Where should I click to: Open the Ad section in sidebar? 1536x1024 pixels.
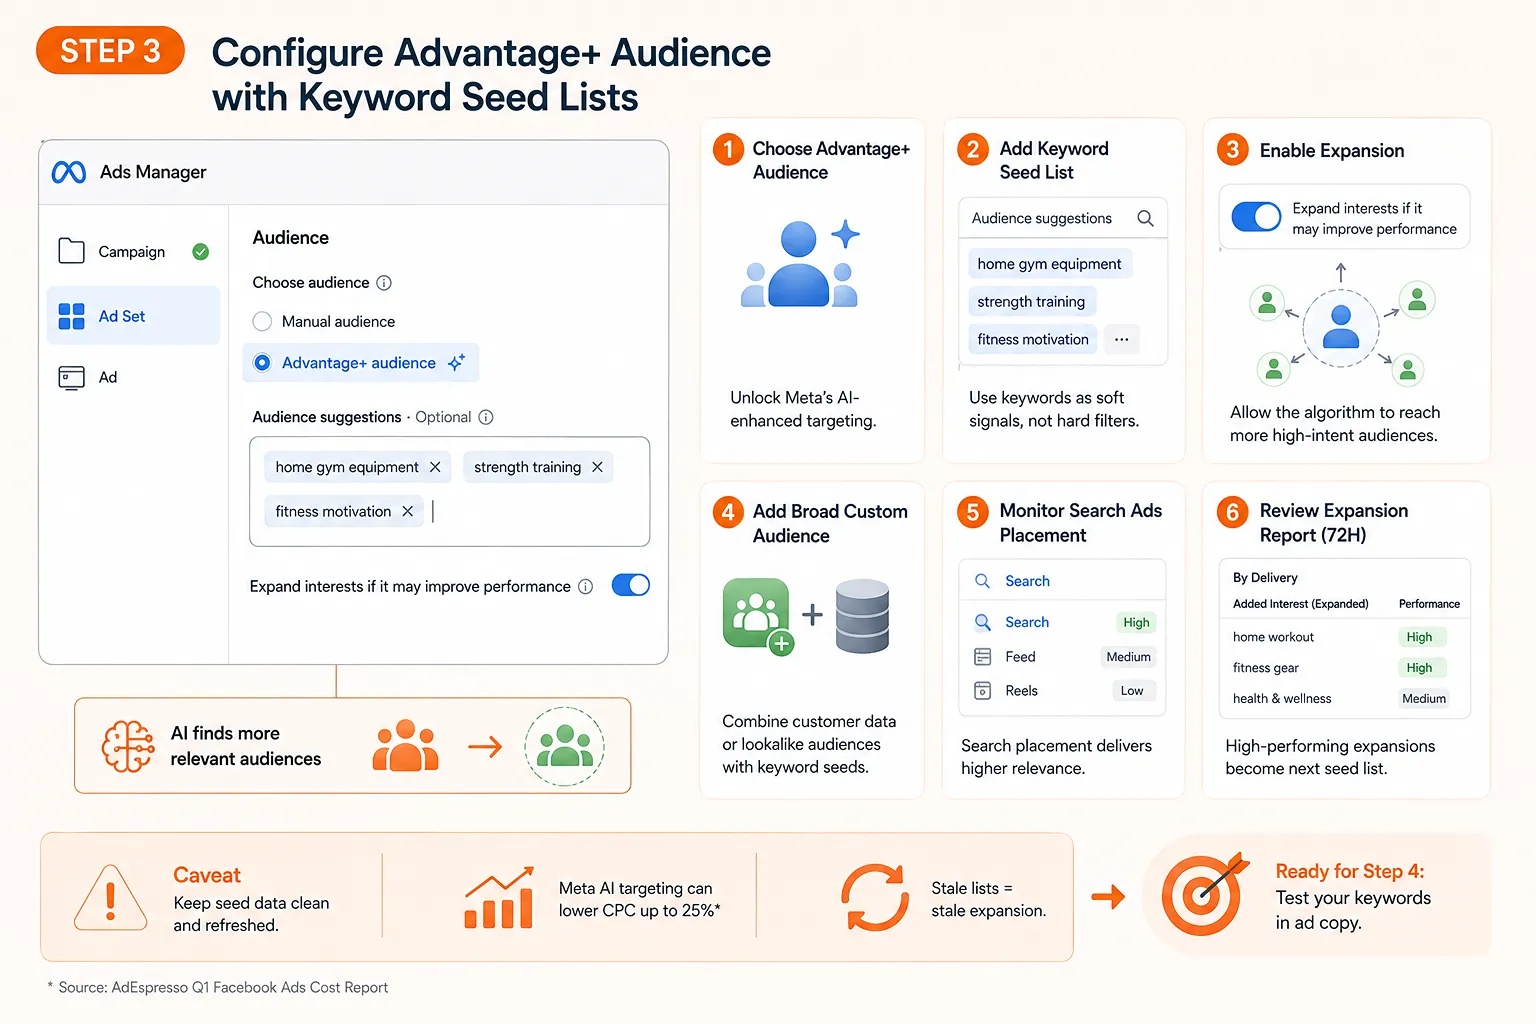click(133, 377)
